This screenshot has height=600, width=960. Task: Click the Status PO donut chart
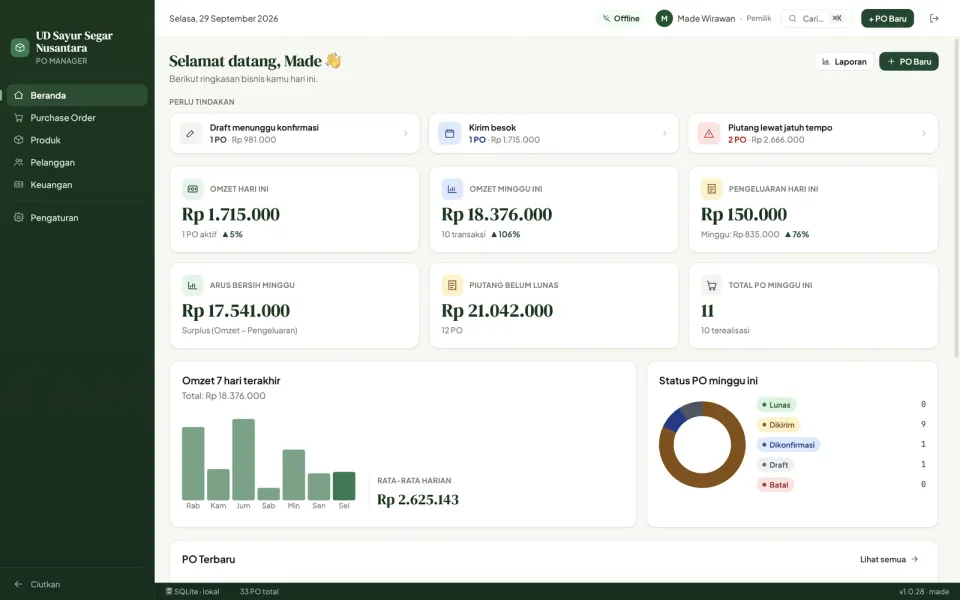click(x=702, y=444)
